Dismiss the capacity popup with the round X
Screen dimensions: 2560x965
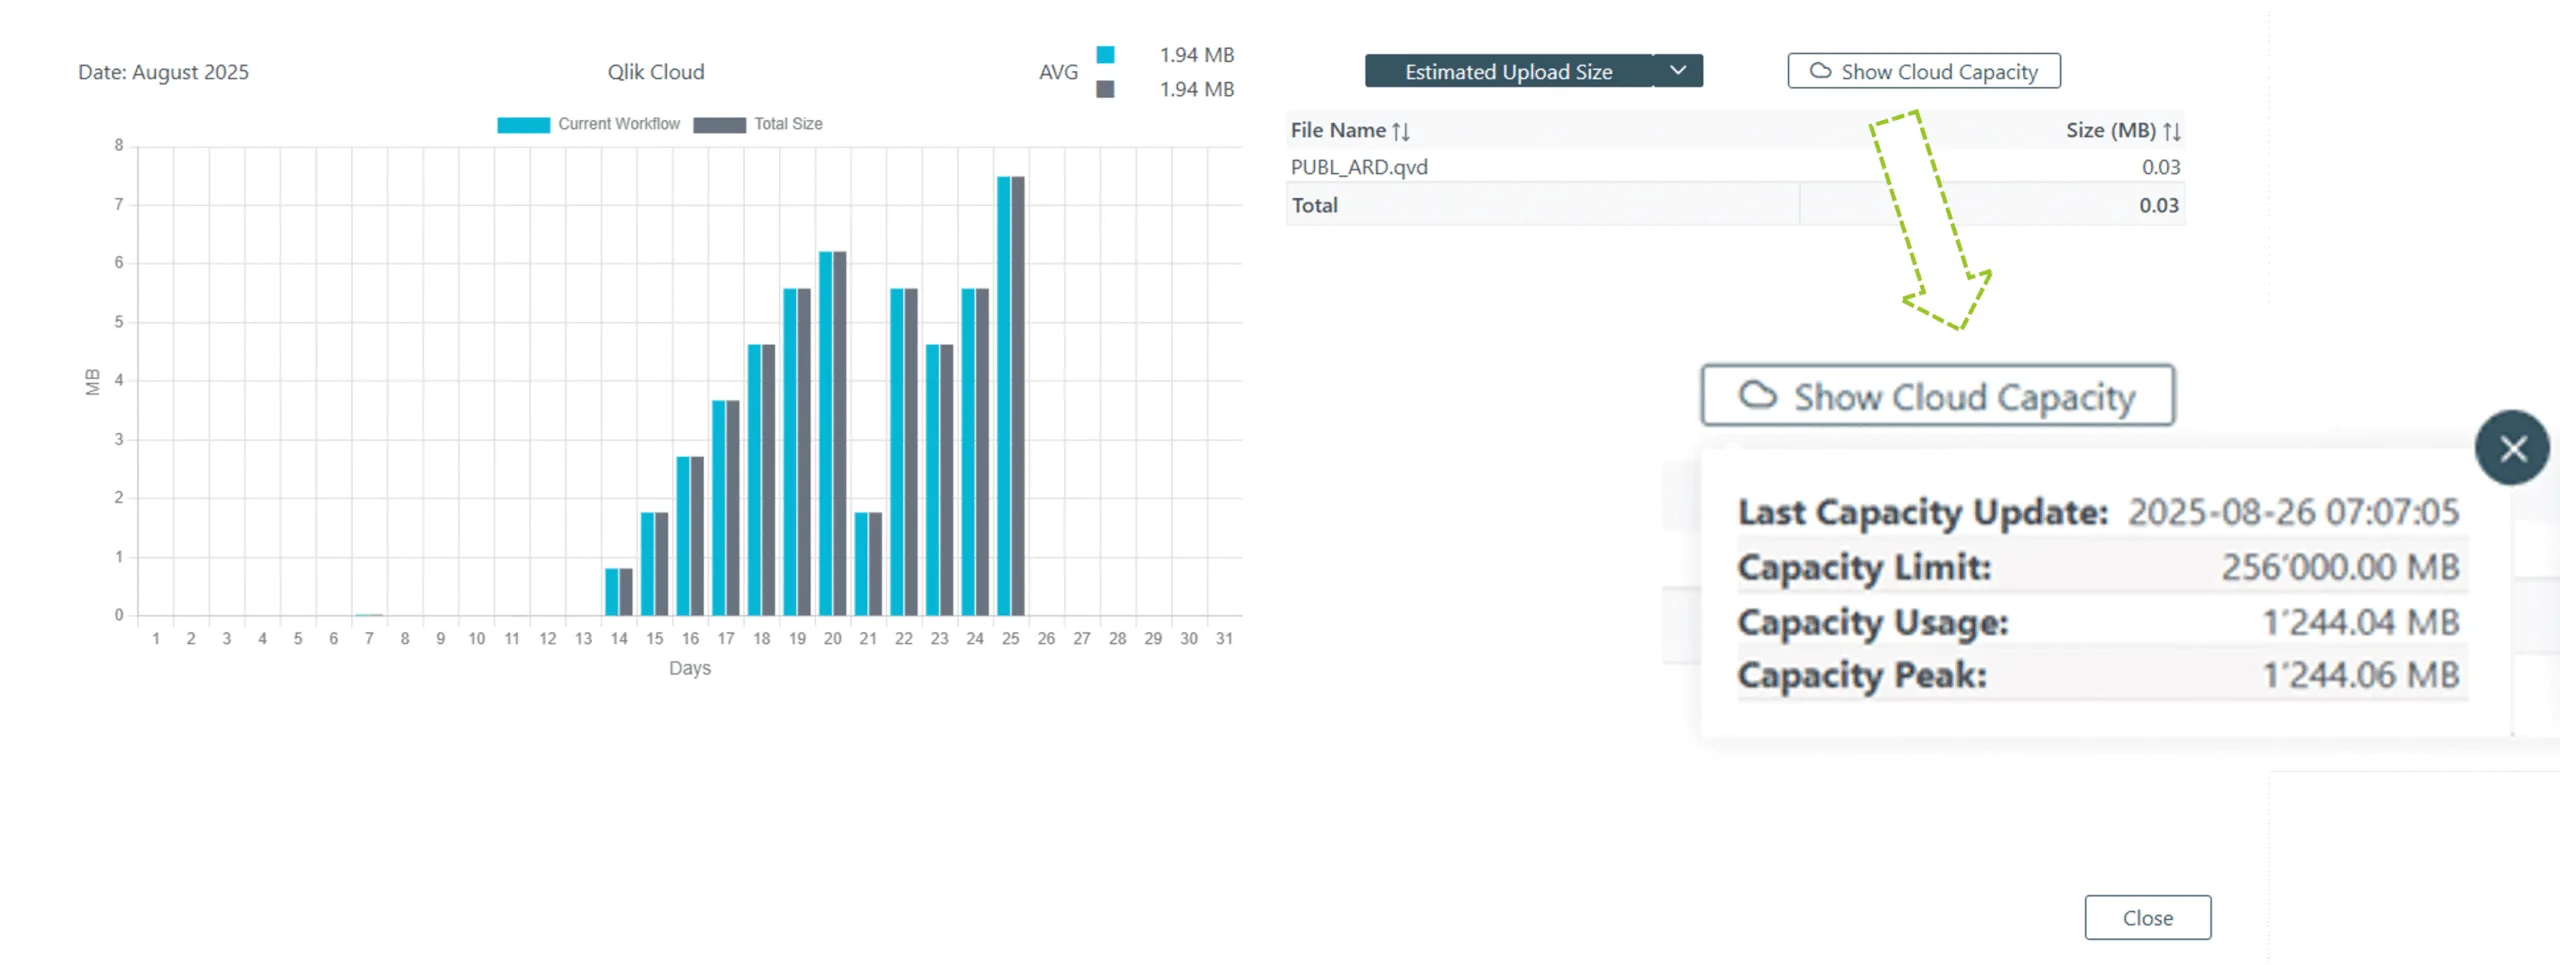2512,448
